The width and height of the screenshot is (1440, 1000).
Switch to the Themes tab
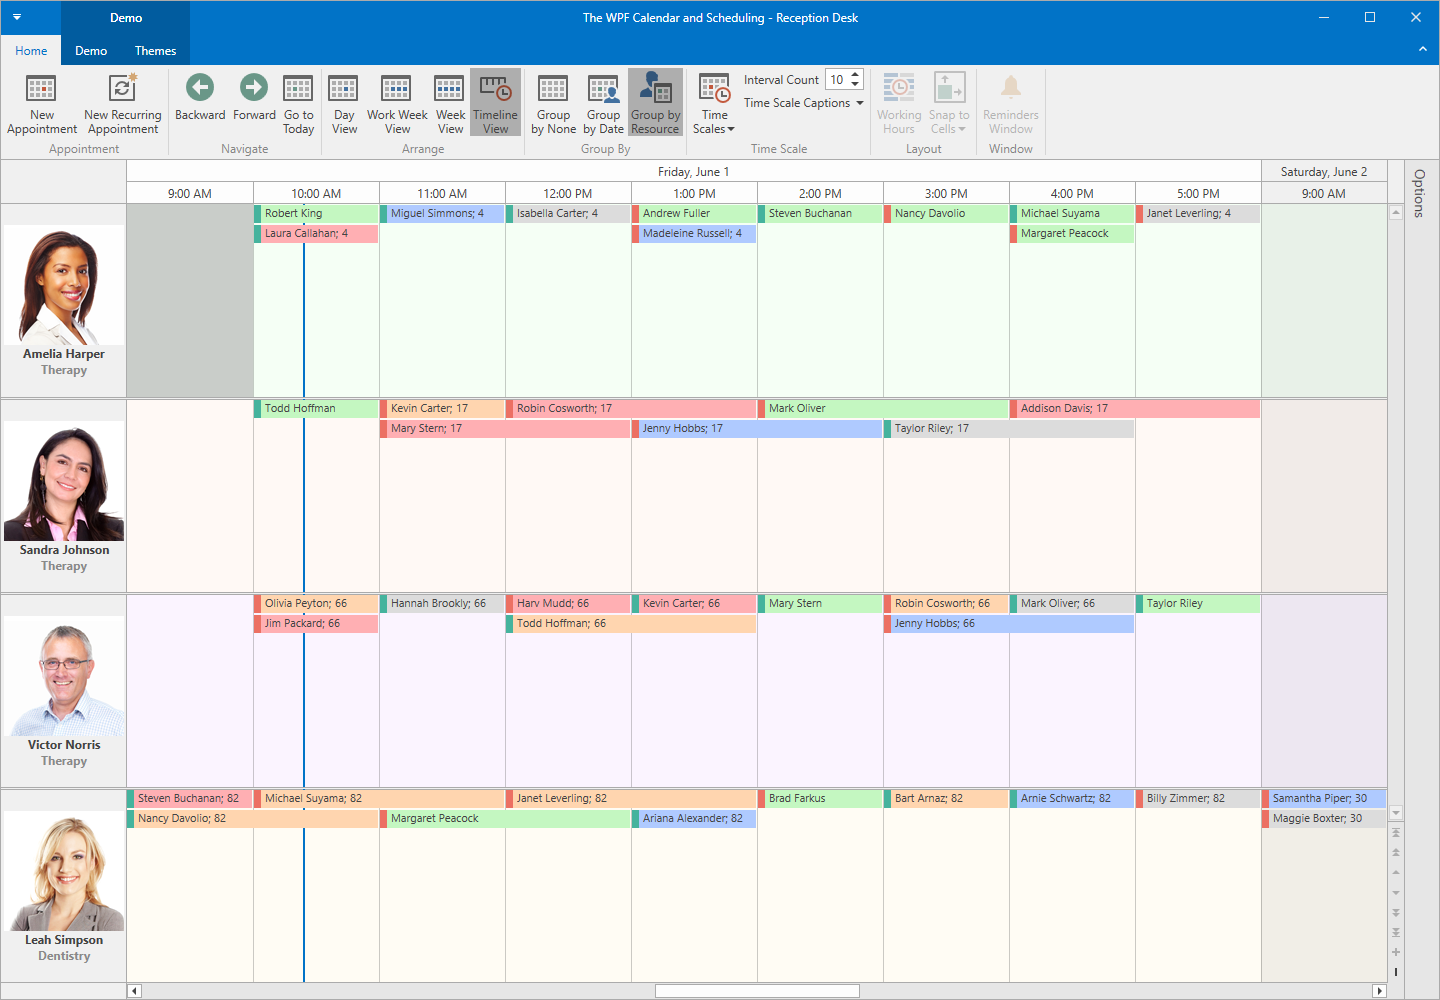pos(155,50)
